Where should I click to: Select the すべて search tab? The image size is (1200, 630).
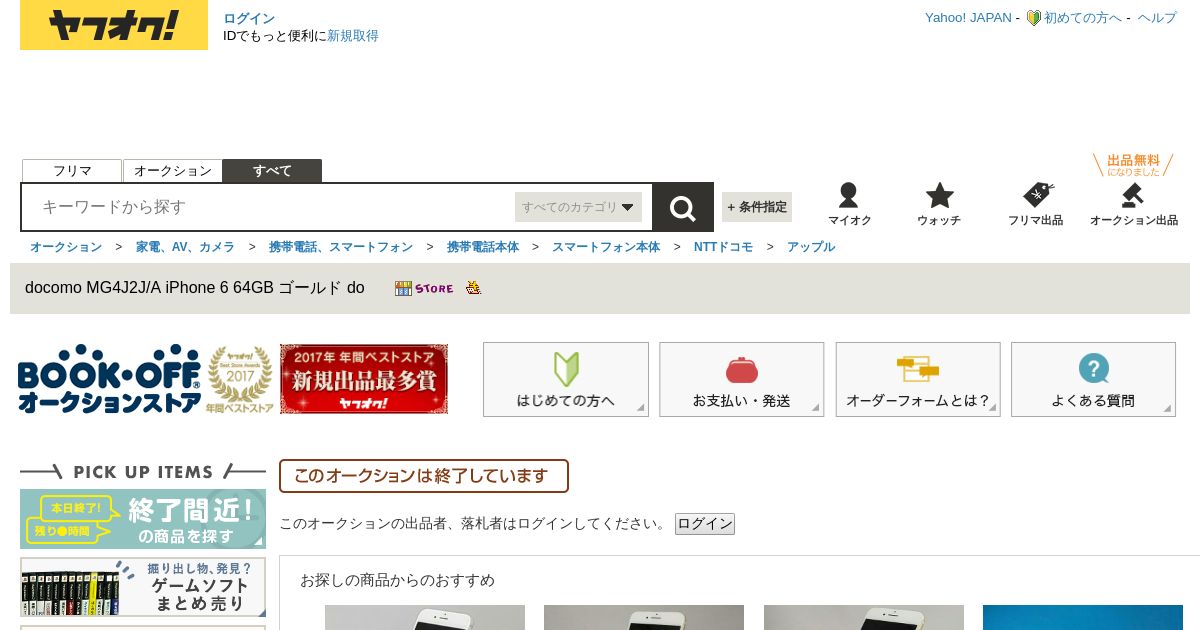click(x=272, y=171)
